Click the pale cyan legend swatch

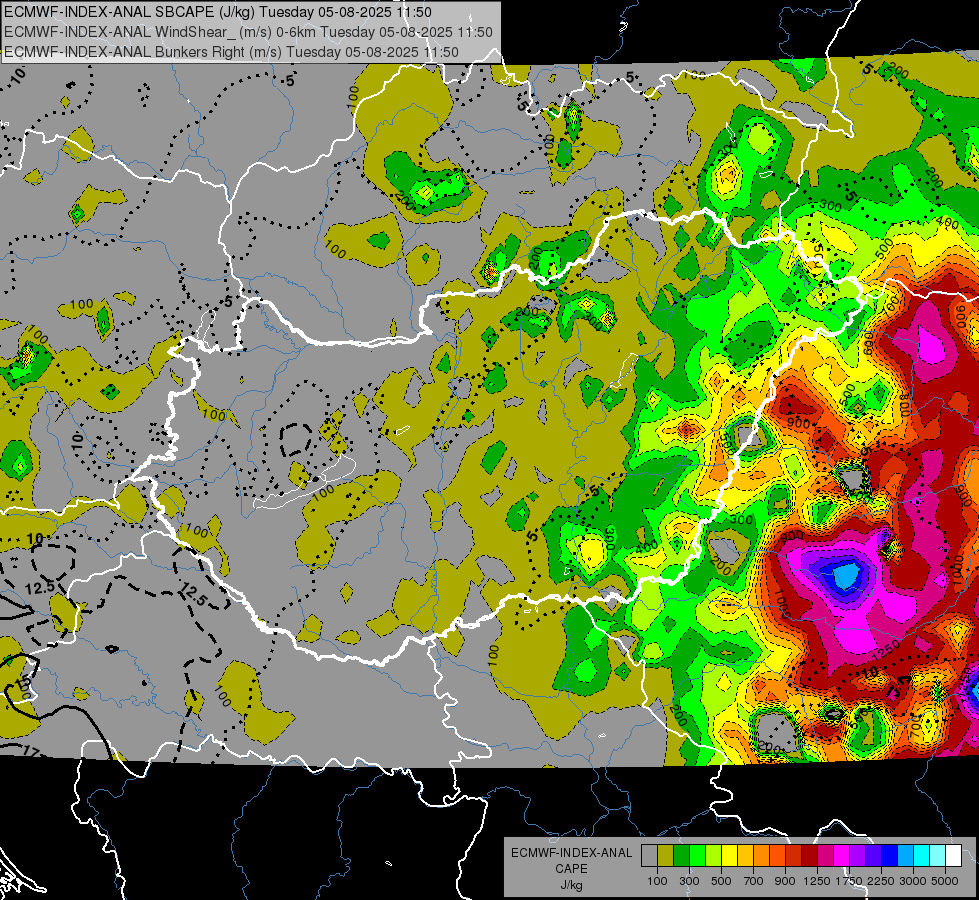coord(938,856)
